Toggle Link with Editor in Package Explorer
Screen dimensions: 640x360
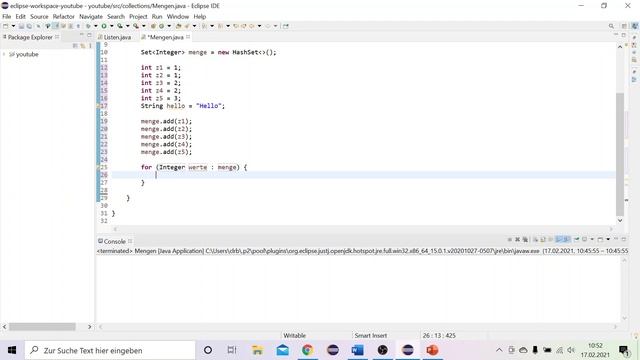(x=83, y=46)
